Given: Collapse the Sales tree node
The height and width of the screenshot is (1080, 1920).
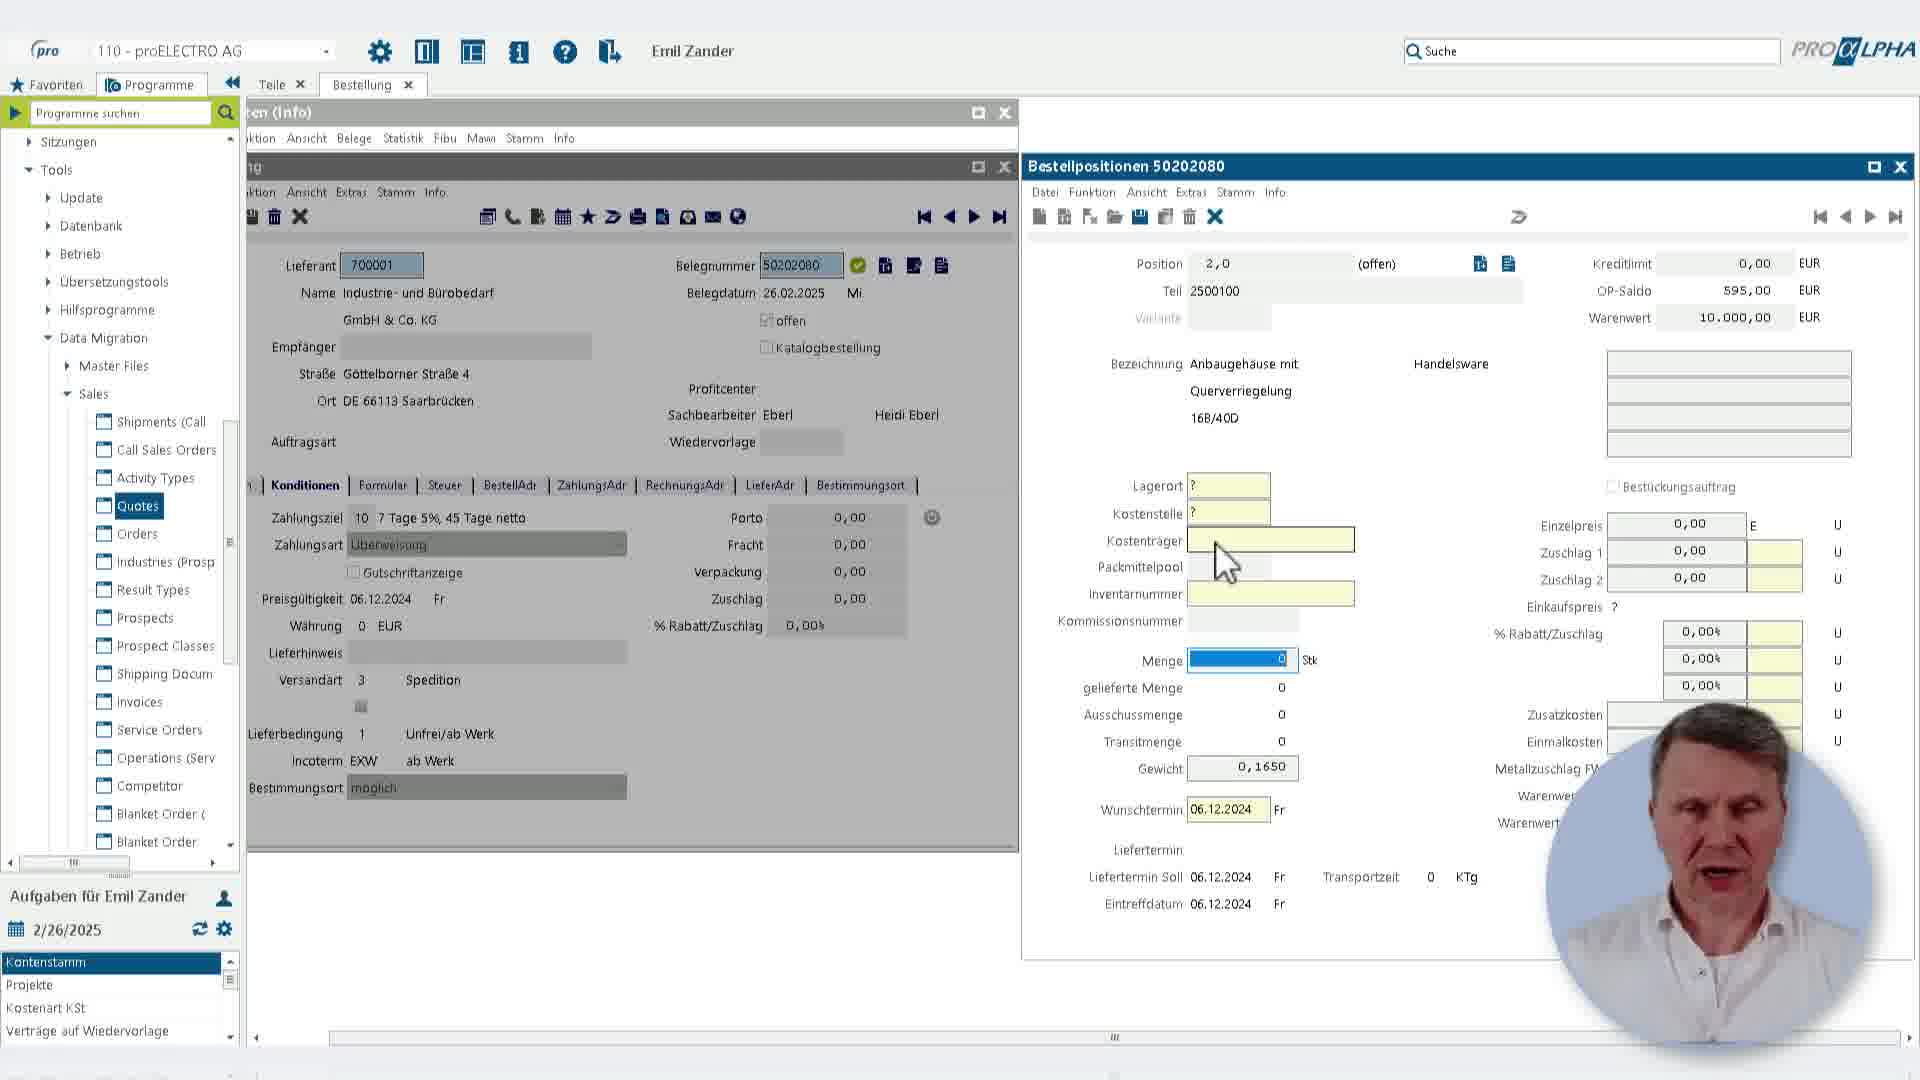Looking at the screenshot, I should point(67,394).
